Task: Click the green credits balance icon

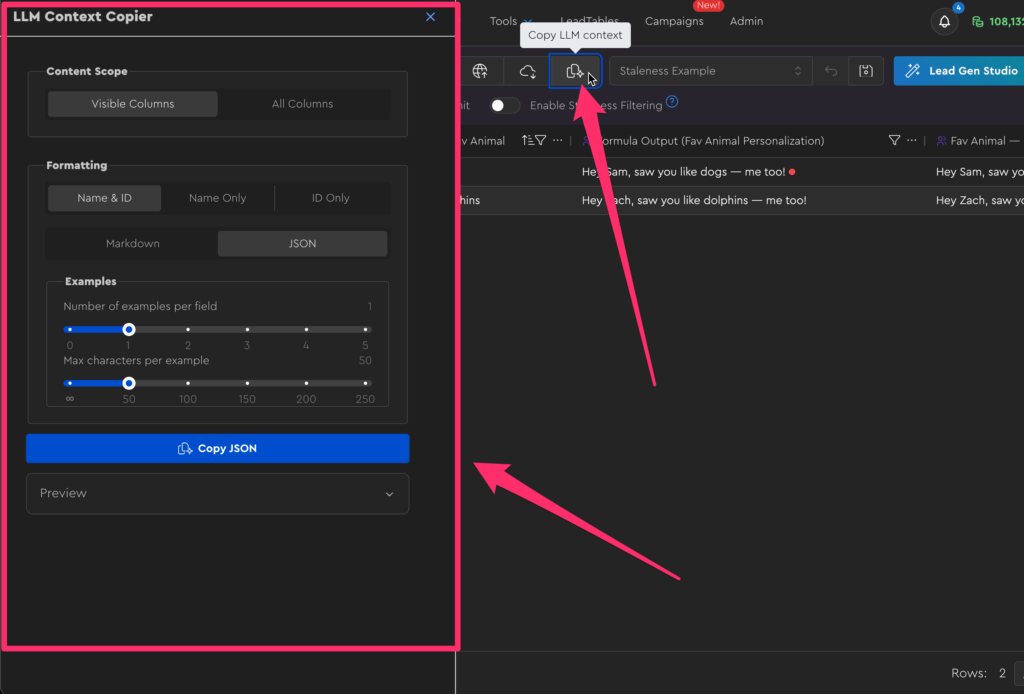Action: coord(978,21)
